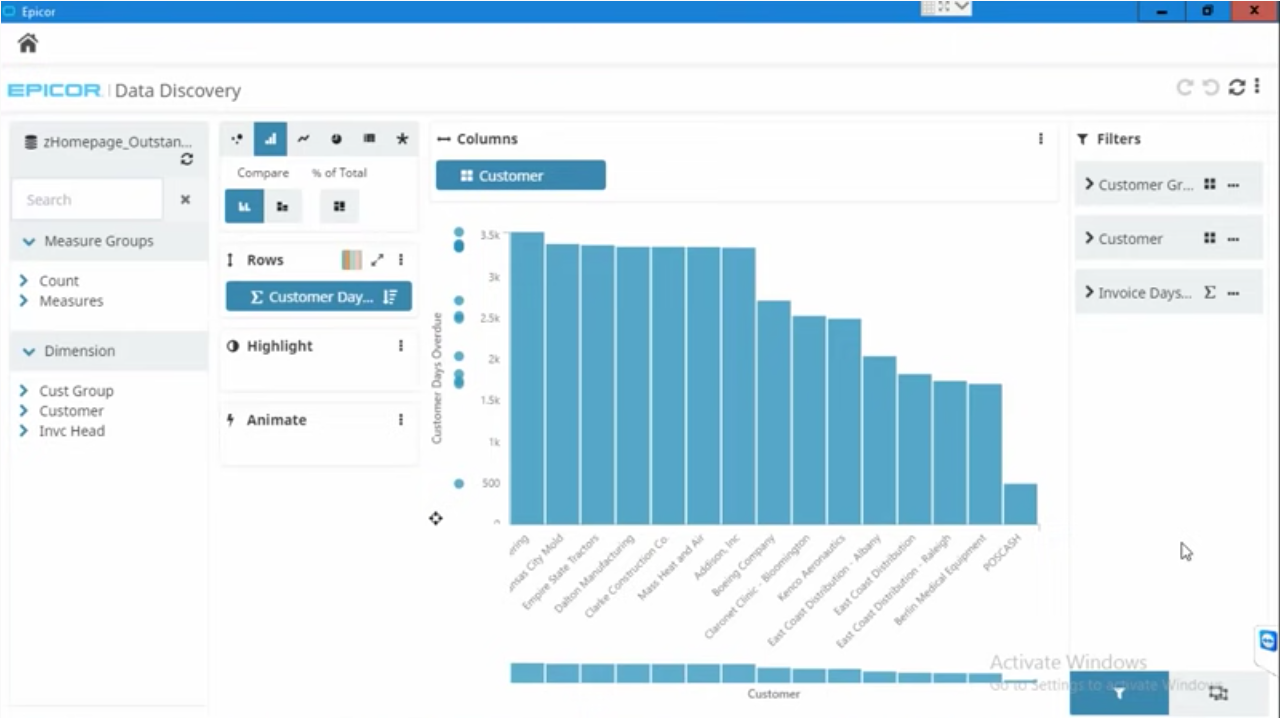Open the color palette swatch in Rows panel
Viewport: 1280px width, 718px height.
click(350, 259)
